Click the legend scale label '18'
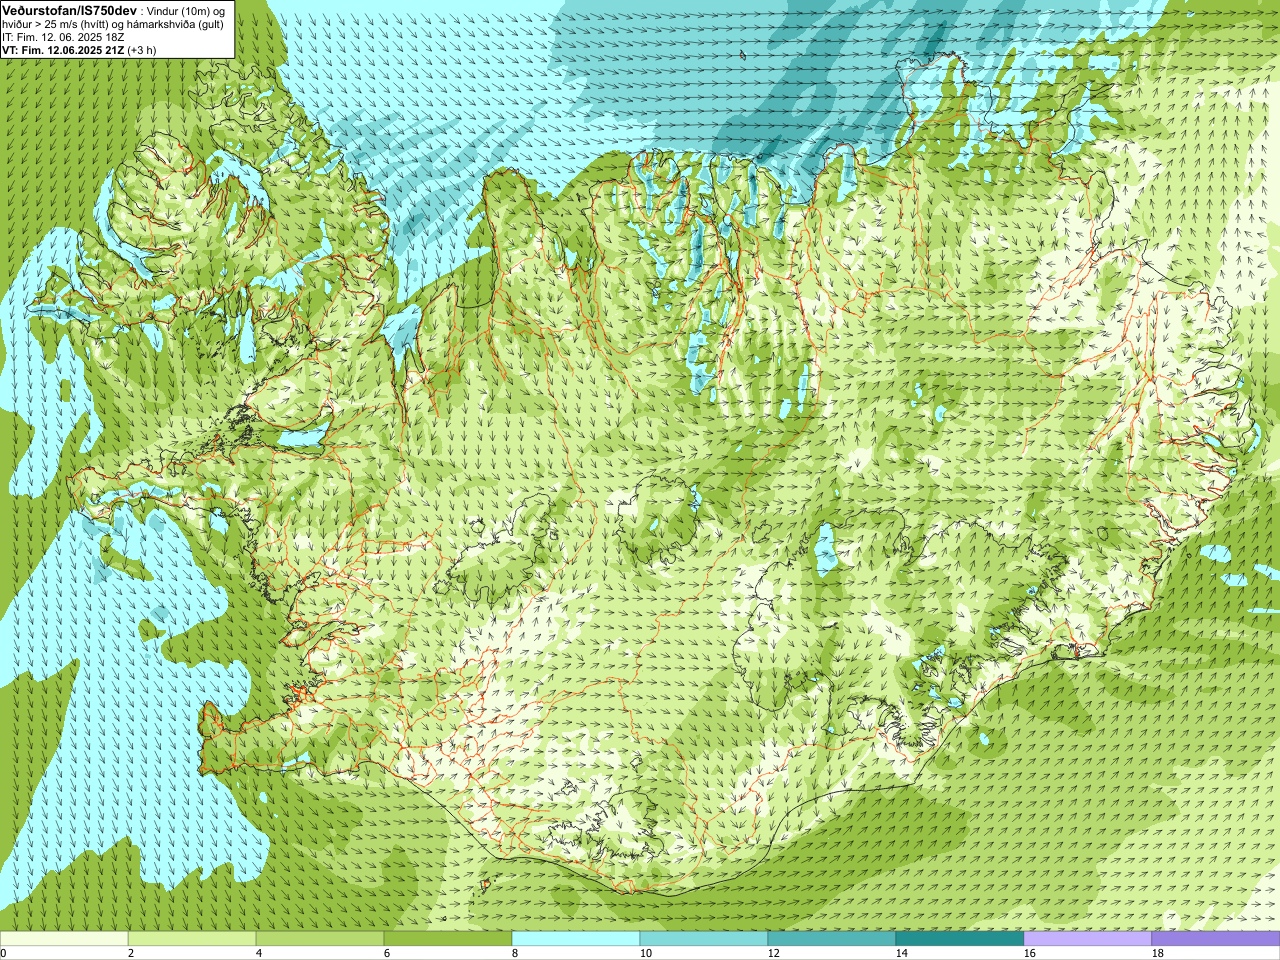The width and height of the screenshot is (1280, 960). 1158,953
